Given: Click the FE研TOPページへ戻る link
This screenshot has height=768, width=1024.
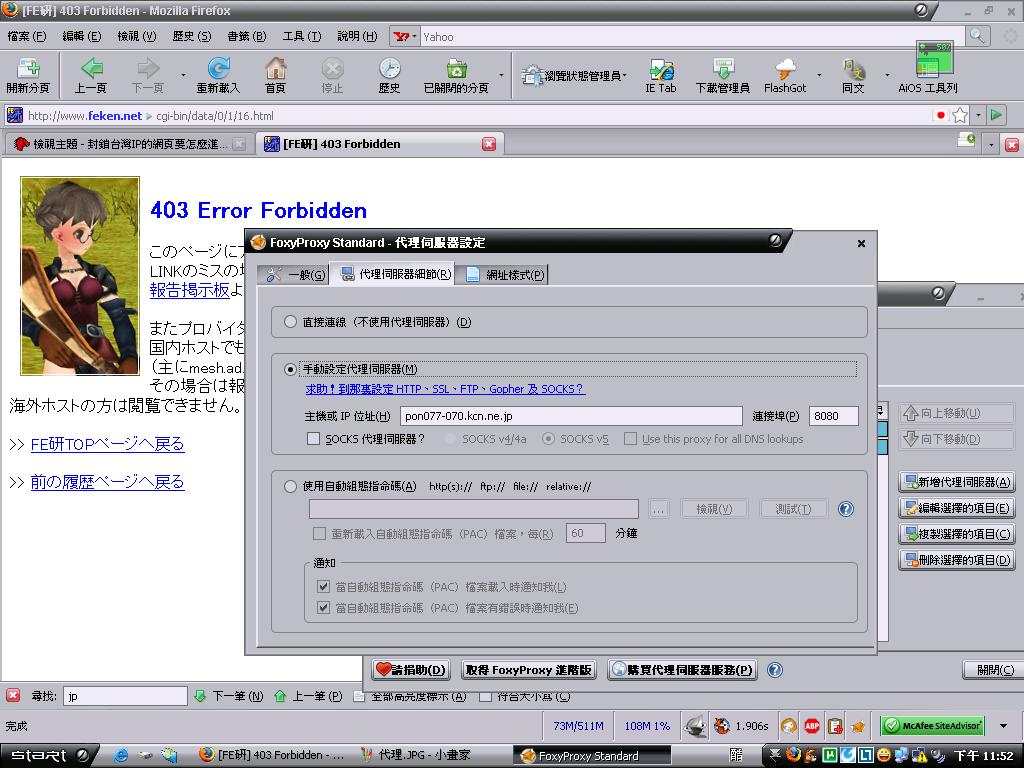Looking at the screenshot, I should click(107, 444).
